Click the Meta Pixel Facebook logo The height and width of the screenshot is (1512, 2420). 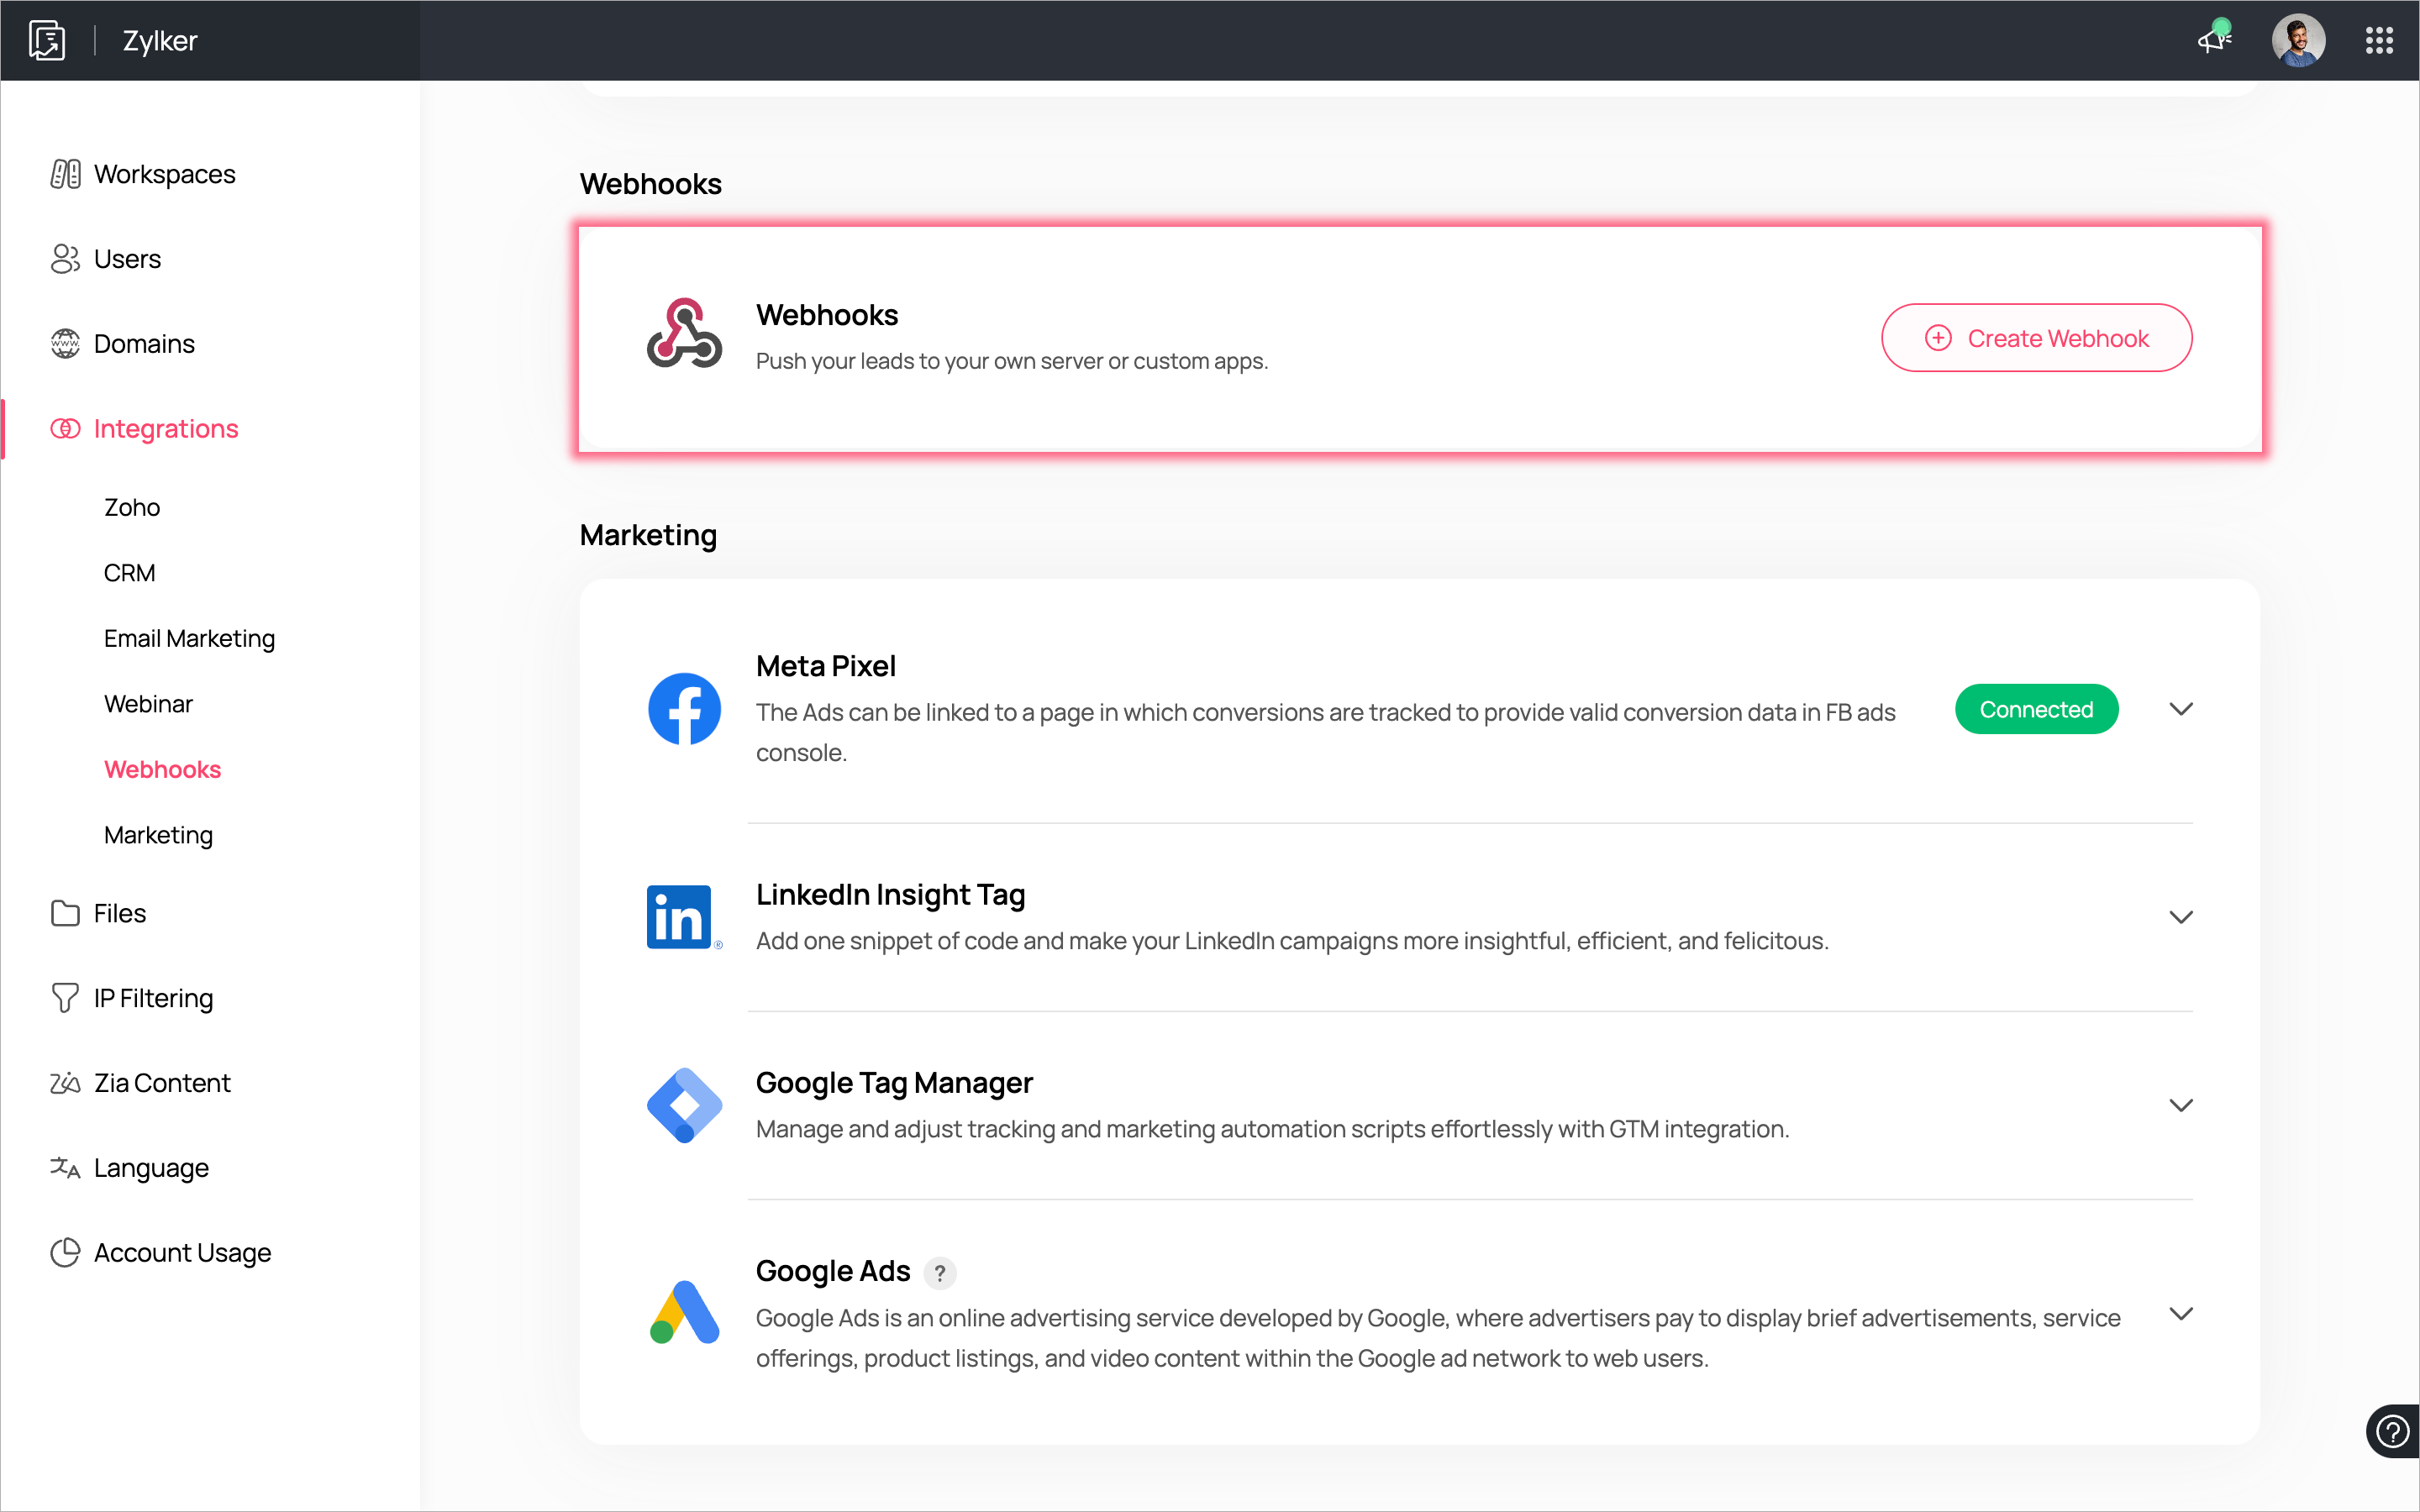click(684, 709)
